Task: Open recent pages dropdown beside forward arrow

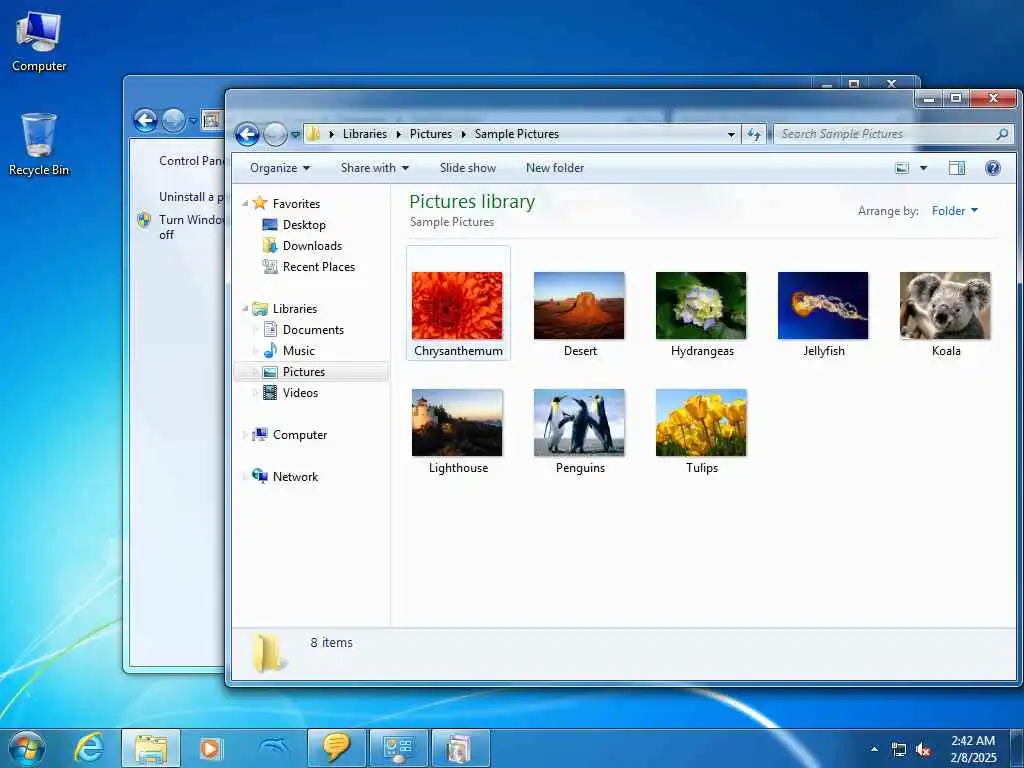Action: coord(295,135)
